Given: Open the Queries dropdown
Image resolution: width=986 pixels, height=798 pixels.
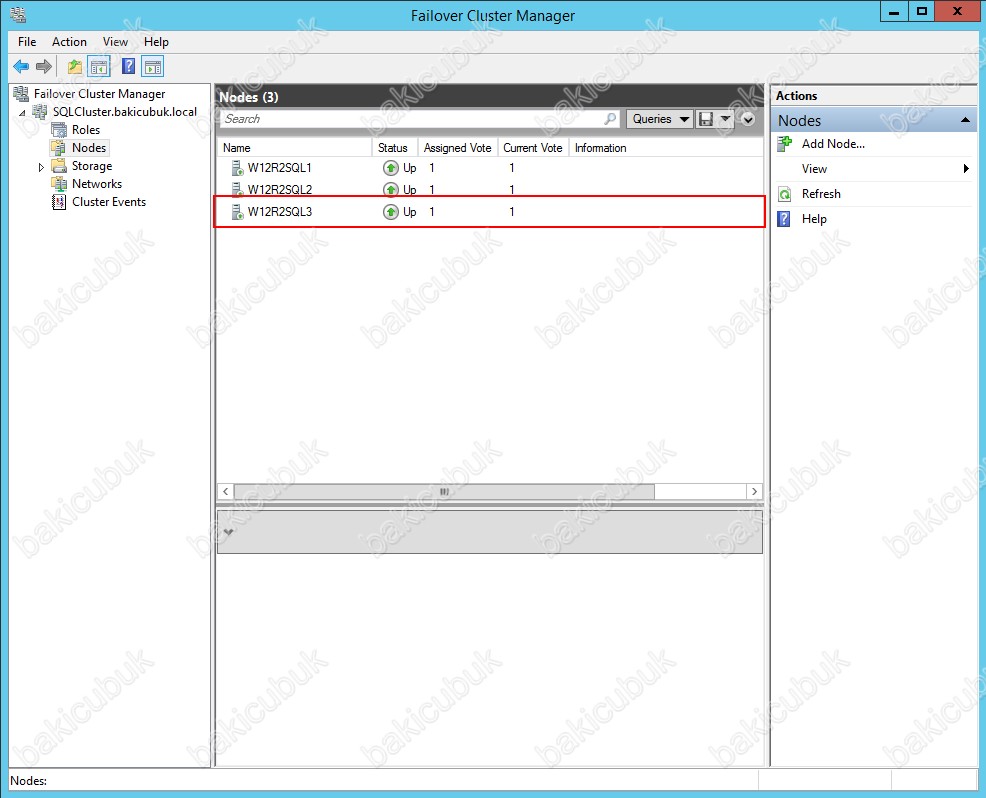Looking at the screenshot, I should point(660,119).
